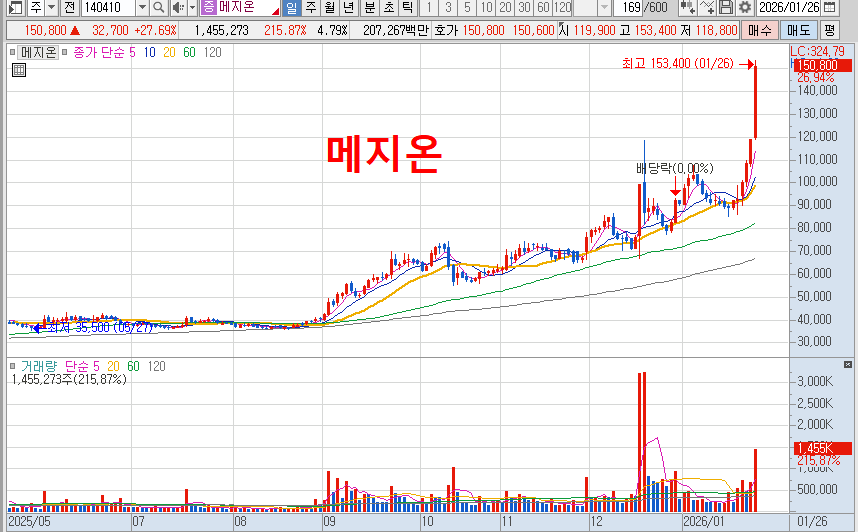Click the 매도 sell button

tap(798, 30)
